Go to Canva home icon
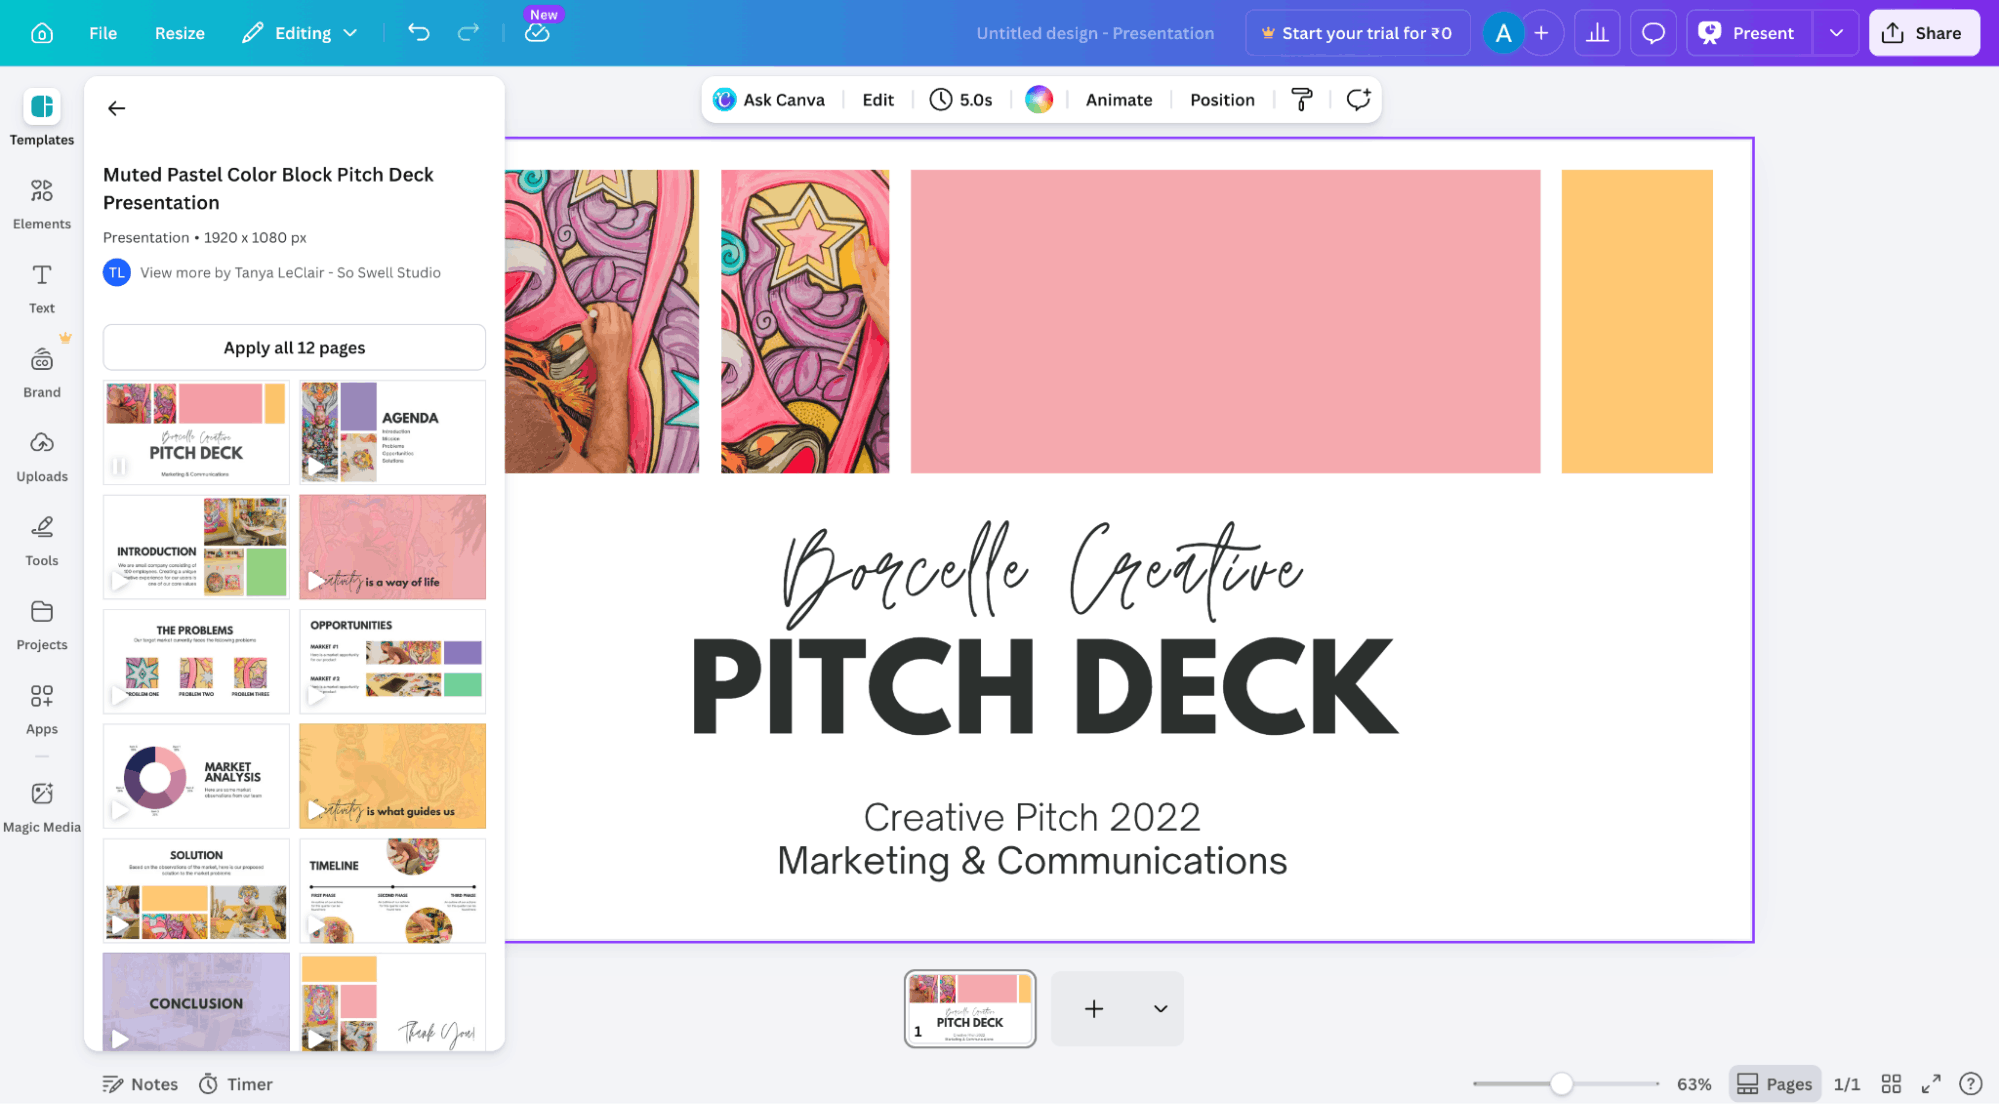The height and width of the screenshot is (1104, 1999). point(42,33)
